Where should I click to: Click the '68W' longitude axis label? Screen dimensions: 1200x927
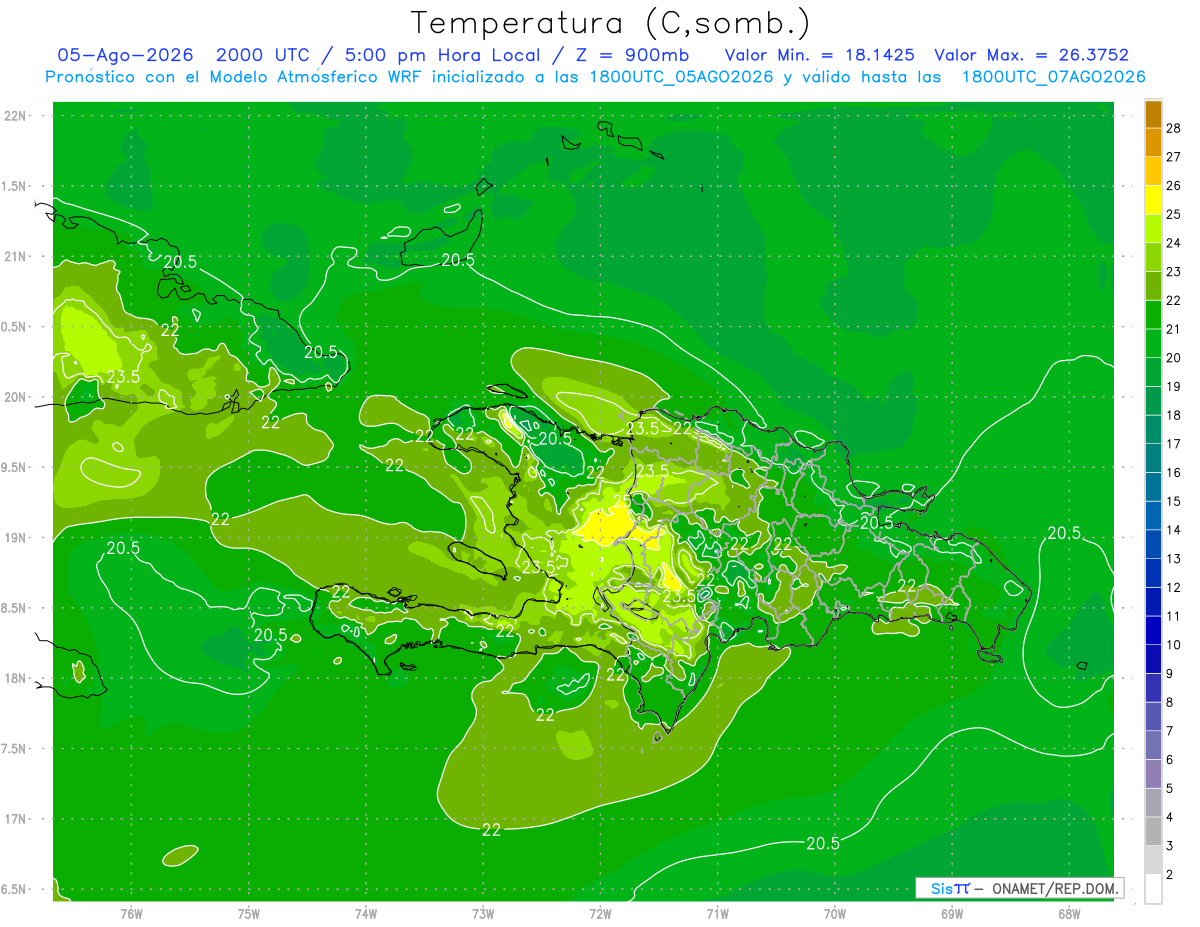(1069, 914)
